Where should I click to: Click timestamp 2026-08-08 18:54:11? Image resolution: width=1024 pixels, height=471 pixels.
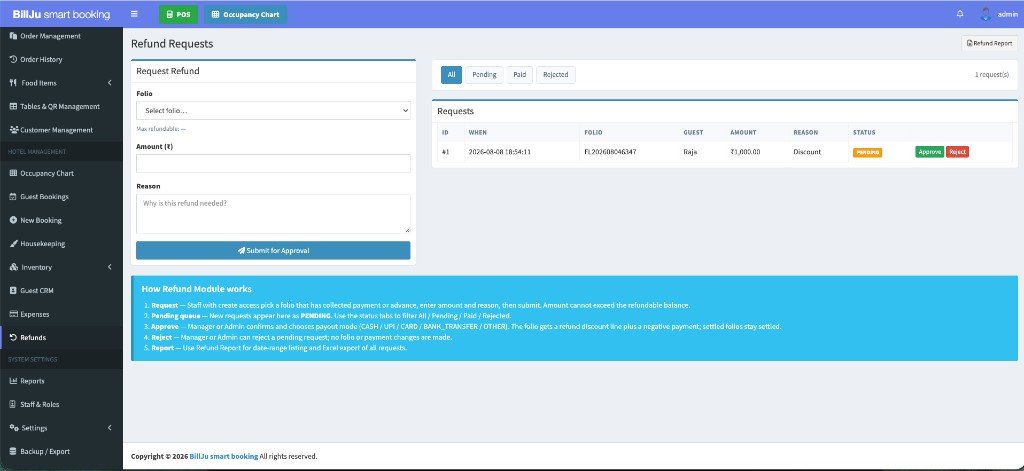point(499,152)
